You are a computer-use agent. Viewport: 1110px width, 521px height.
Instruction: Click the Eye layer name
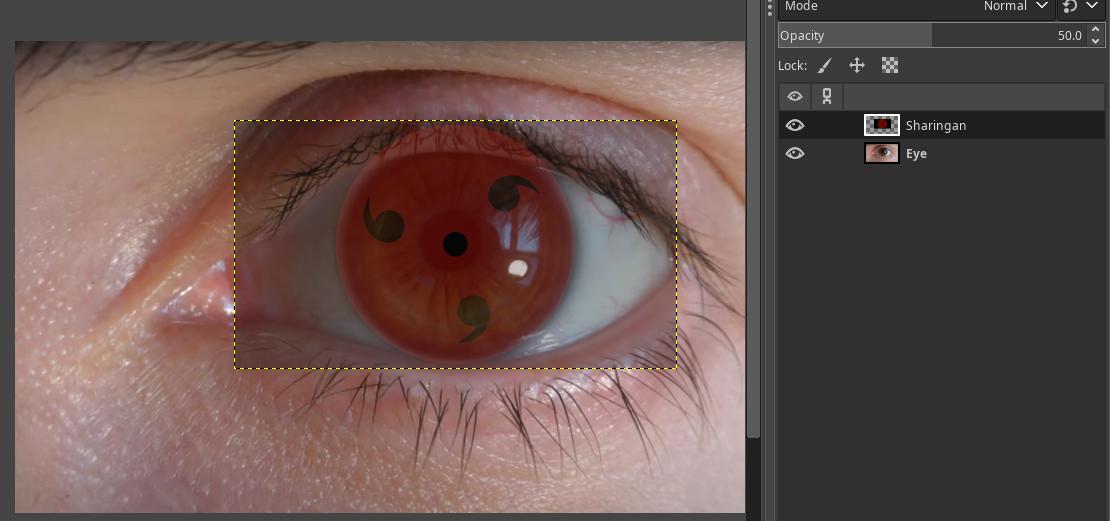tap(916, 154)
